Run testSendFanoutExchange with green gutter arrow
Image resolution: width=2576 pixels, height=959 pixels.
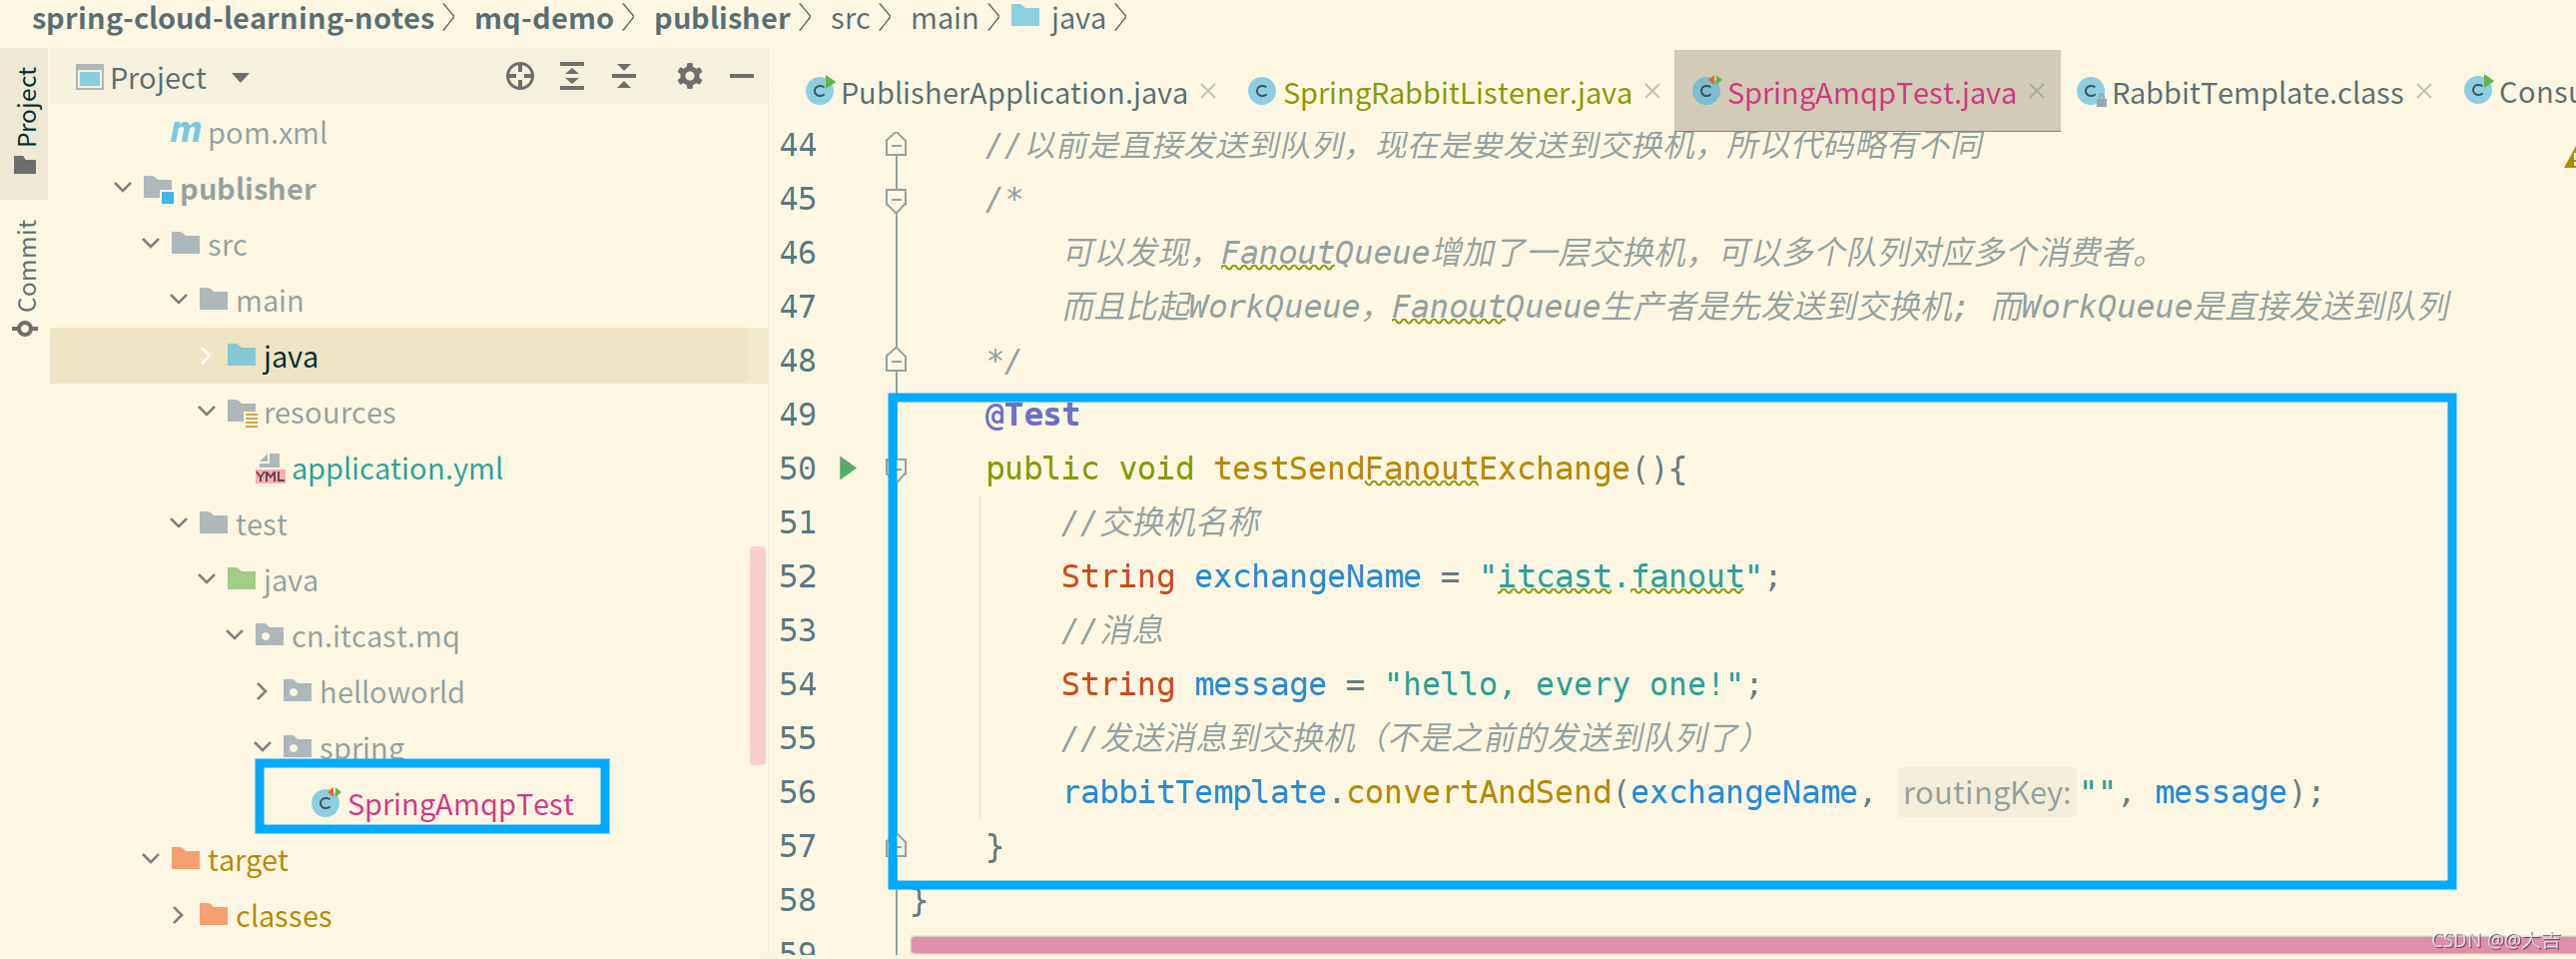(x=848, y=468)
